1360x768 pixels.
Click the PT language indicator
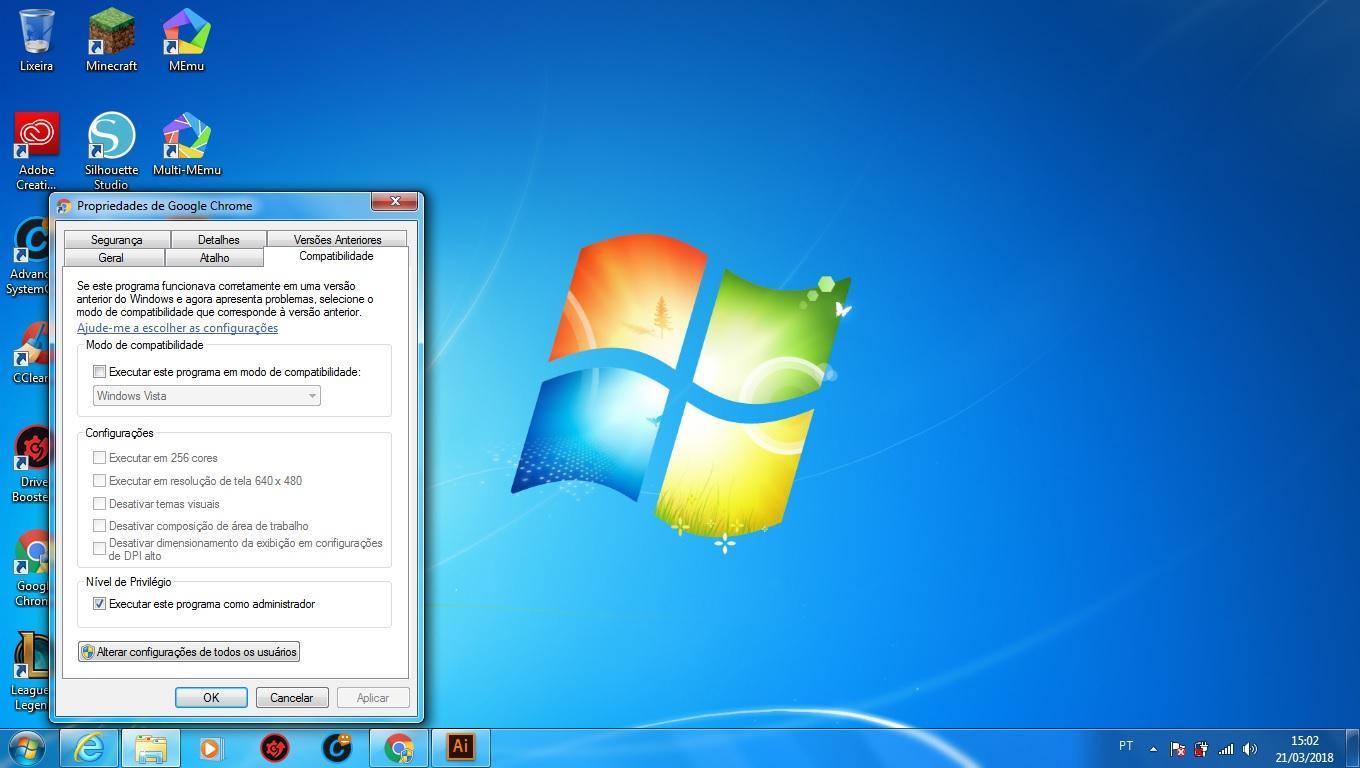tap(1126, 746)
